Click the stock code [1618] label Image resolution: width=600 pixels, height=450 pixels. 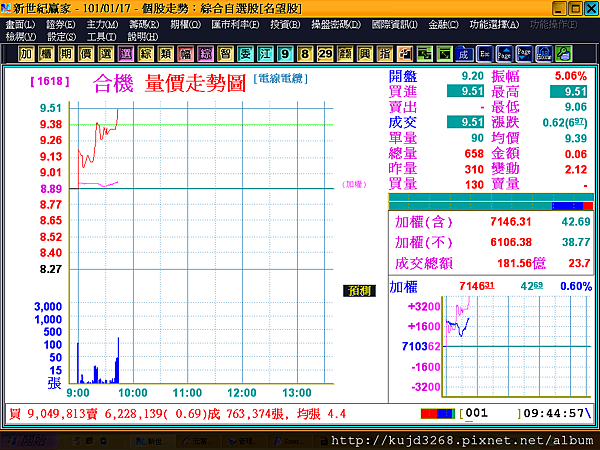[x=50, y=81]
